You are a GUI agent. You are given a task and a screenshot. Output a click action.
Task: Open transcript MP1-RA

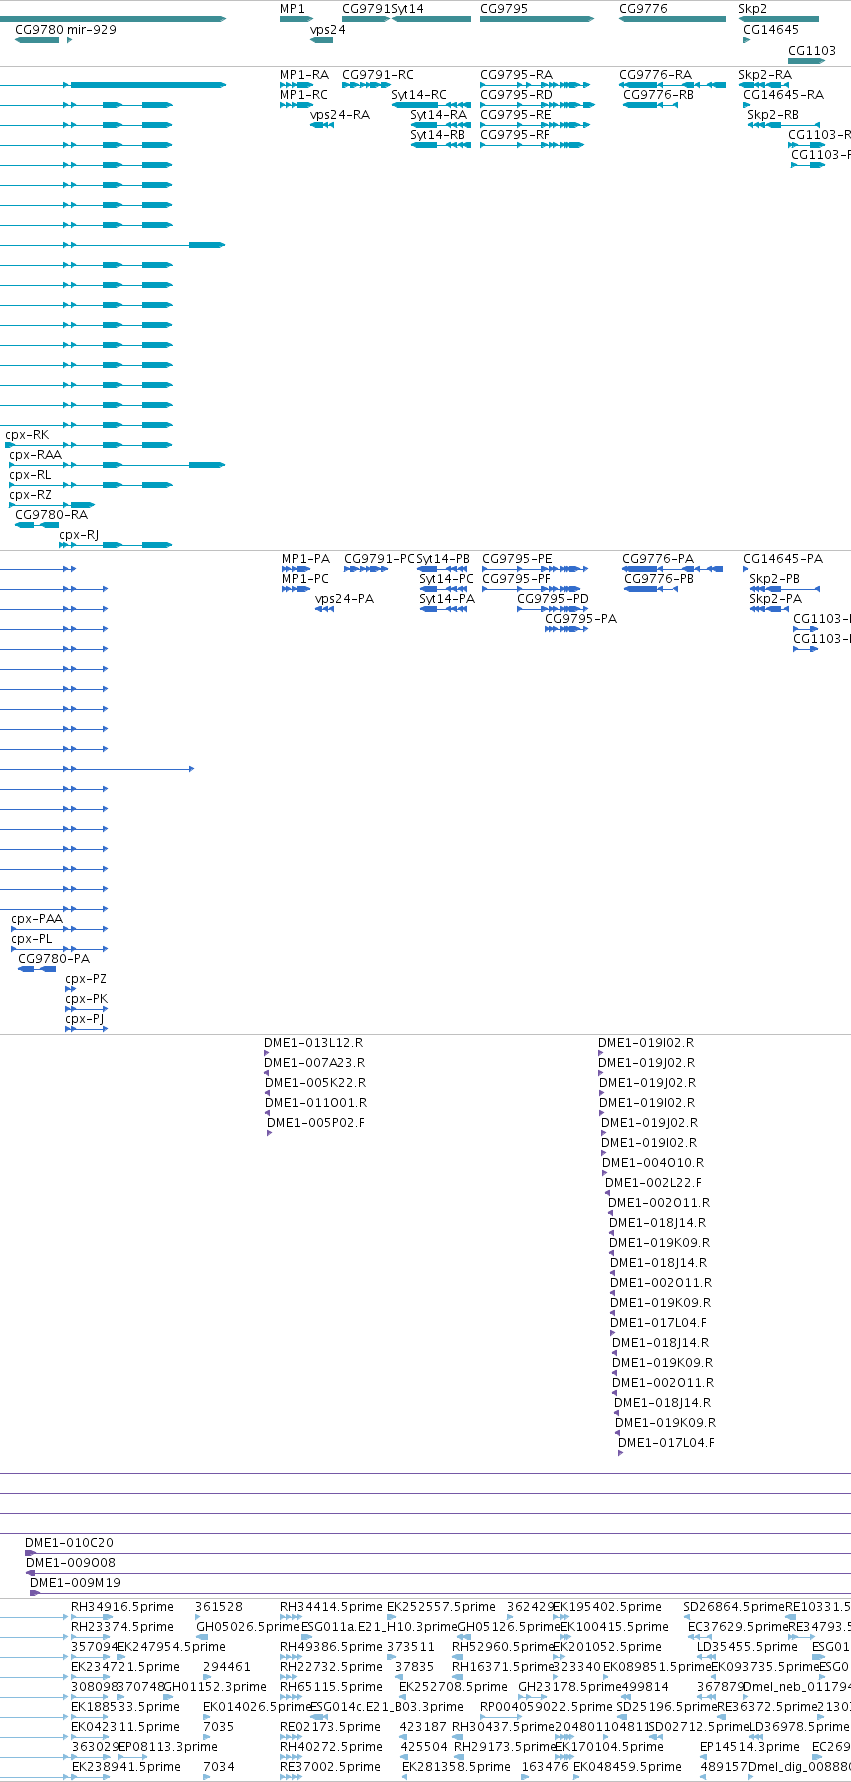pos(304,75)
